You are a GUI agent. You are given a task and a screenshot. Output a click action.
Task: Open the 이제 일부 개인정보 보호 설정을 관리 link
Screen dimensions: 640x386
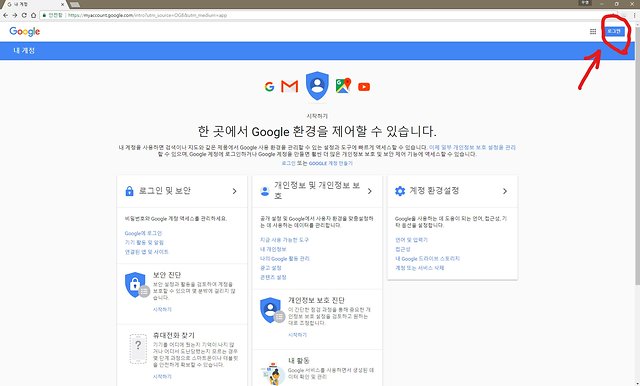[472, 147]
